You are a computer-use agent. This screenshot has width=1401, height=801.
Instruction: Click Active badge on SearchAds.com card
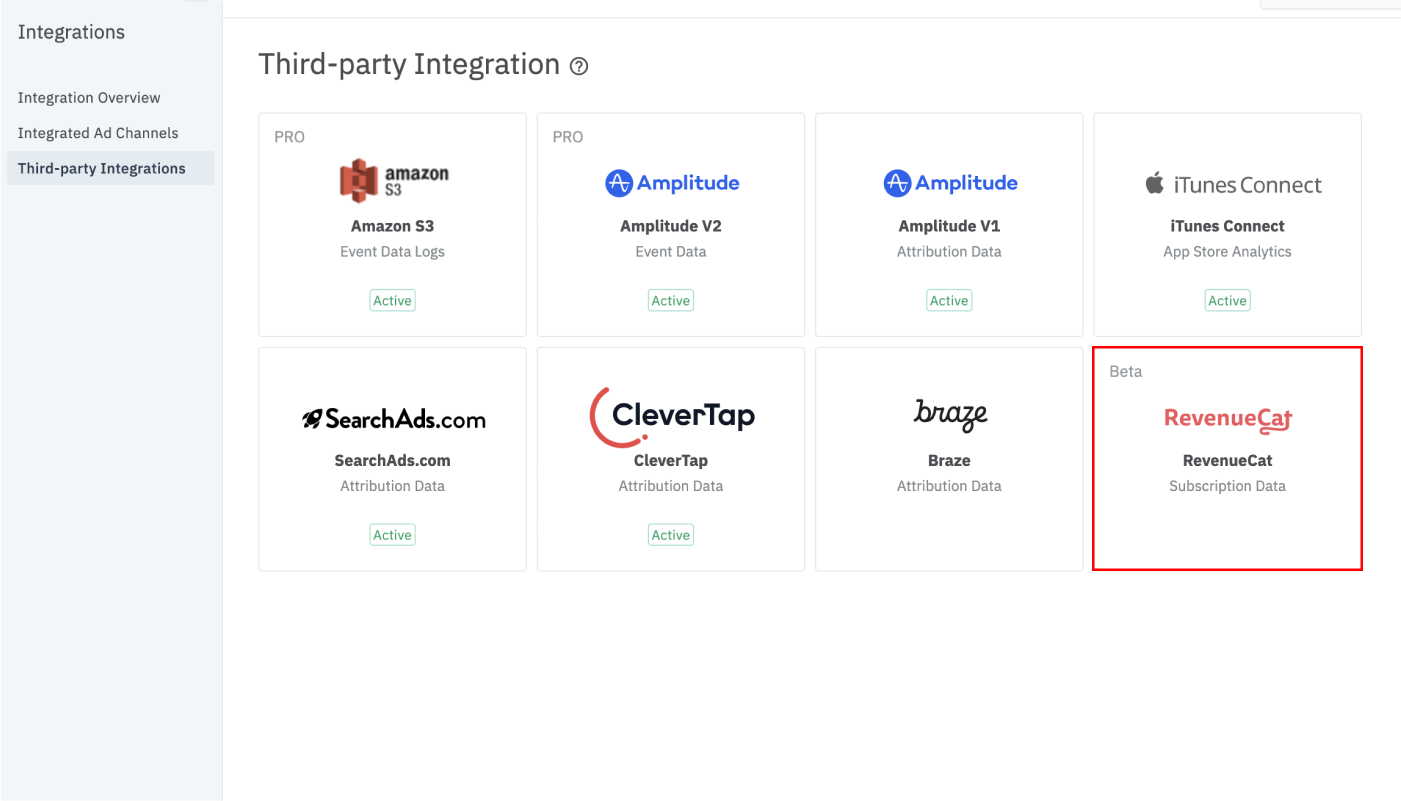(392, 535)
